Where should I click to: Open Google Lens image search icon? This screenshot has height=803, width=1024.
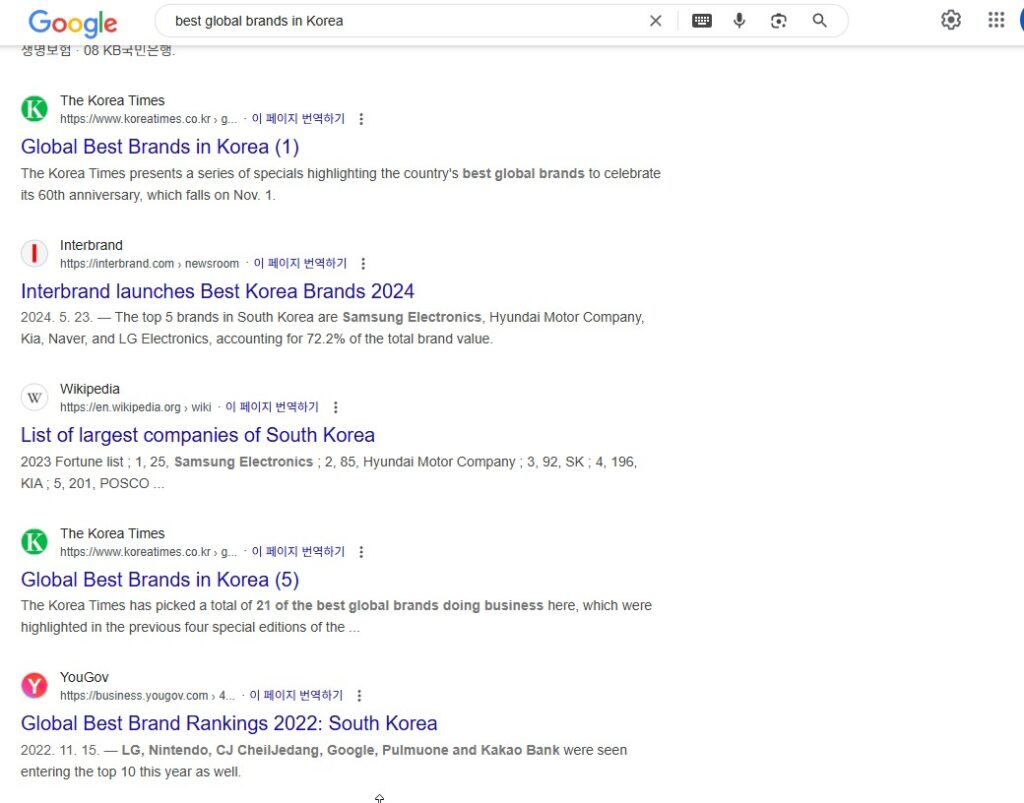point(778,21)
